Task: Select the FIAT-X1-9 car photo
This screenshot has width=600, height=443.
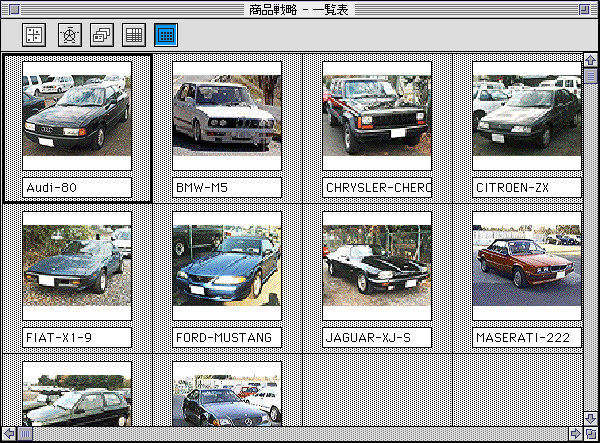Action: (x=77, y=266)
